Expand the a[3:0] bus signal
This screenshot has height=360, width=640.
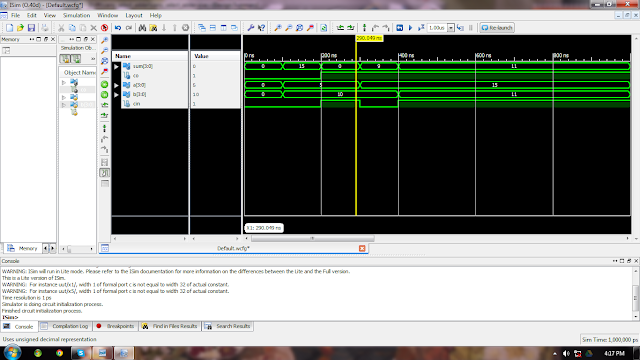point(116,85)
